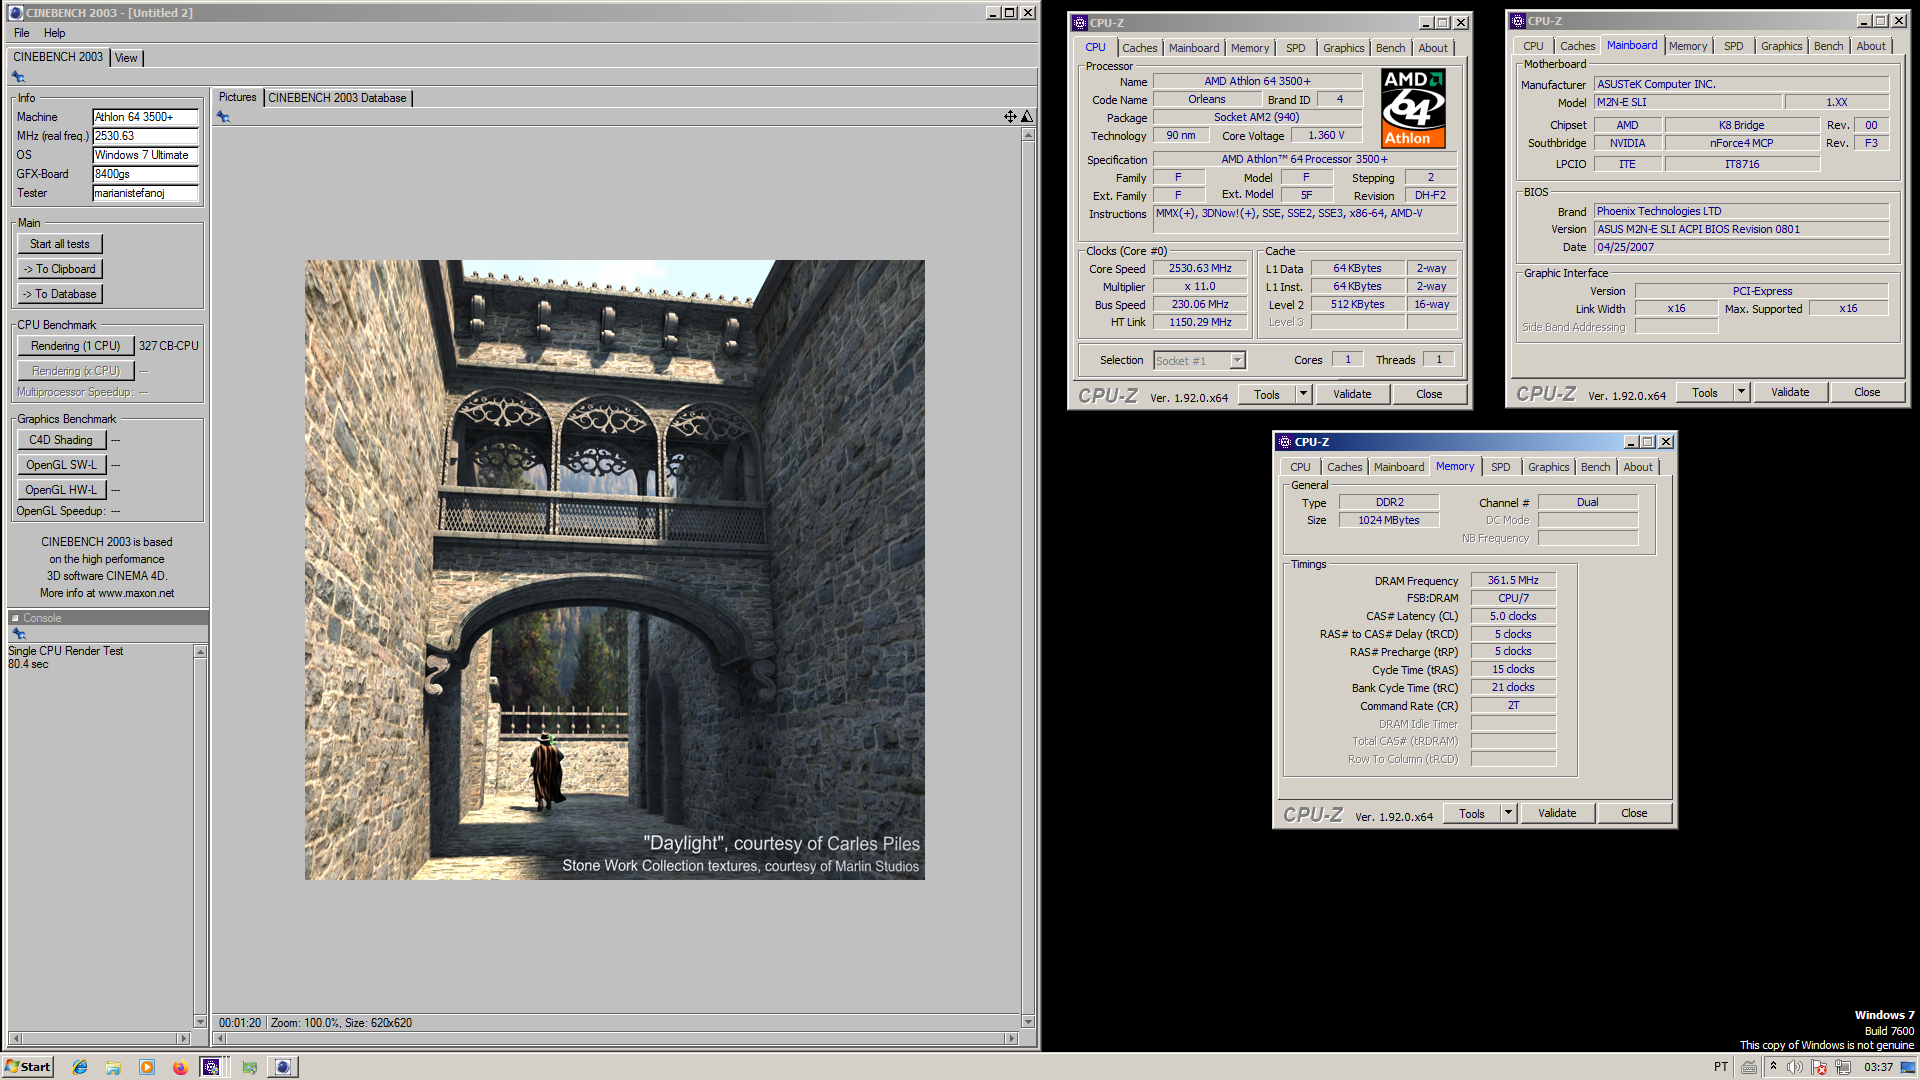Click the rendered Daylight image
Screen dimensions: 1920x1080
click(615, 570)
